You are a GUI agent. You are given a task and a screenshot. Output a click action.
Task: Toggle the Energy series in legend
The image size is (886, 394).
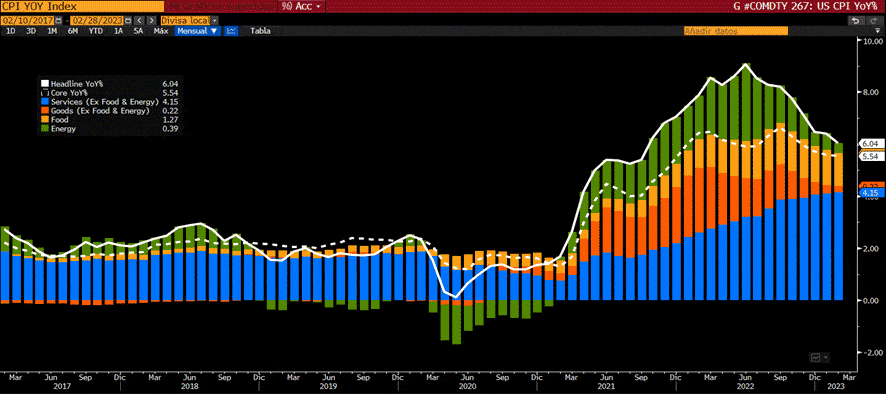(63, 129)
